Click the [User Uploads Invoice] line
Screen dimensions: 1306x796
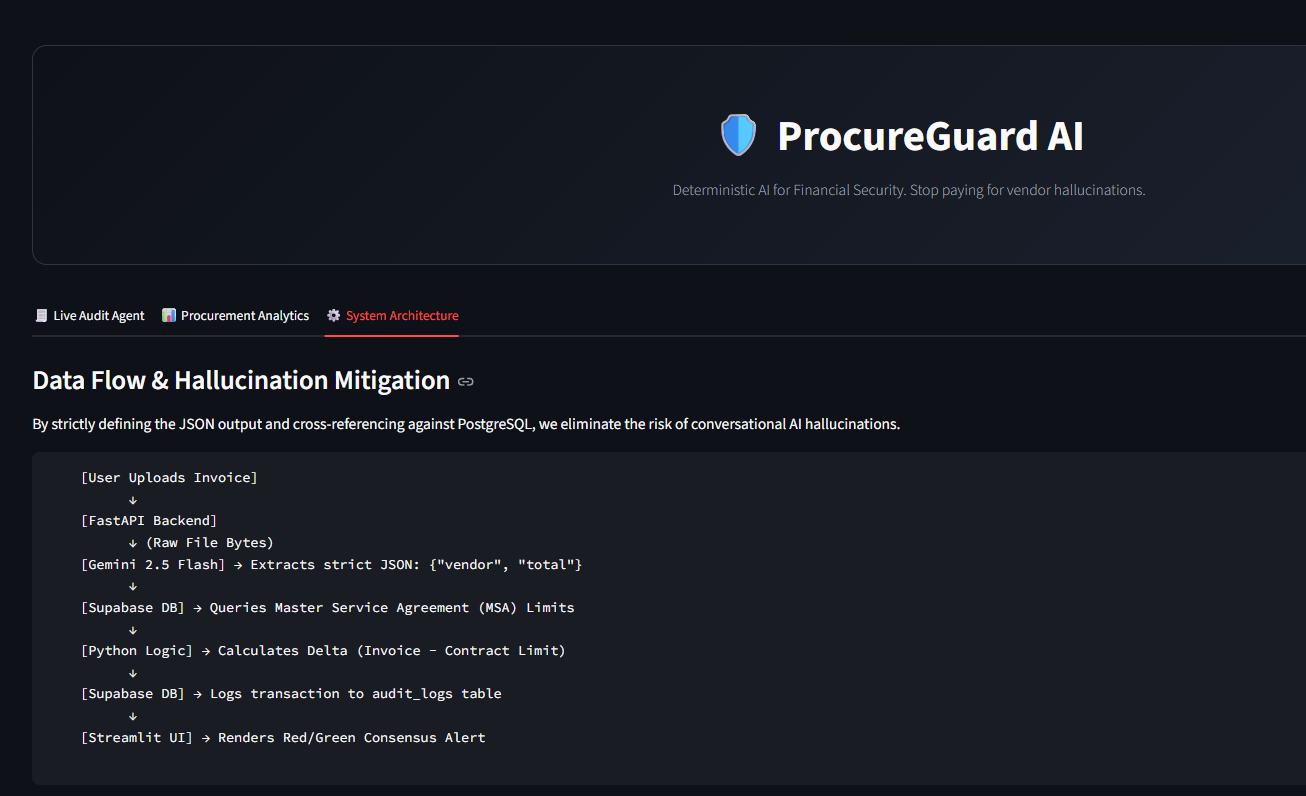[169, 478]
